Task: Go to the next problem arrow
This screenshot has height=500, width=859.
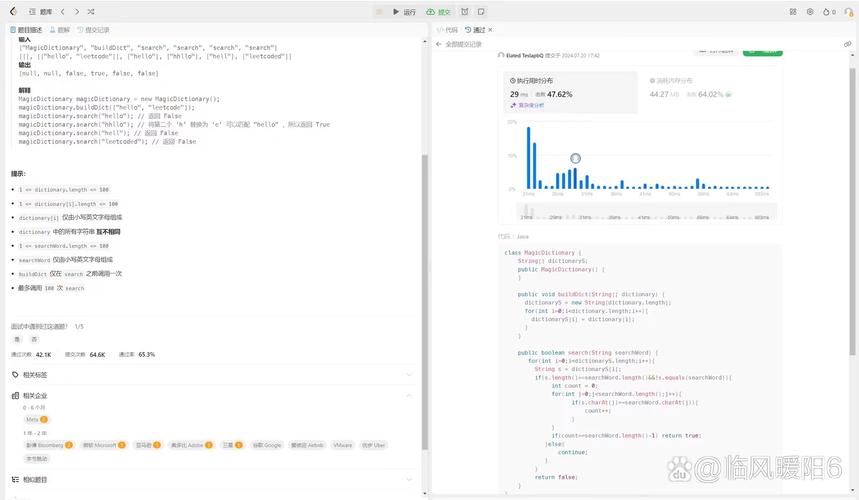Action: click(x=76, y=12)
